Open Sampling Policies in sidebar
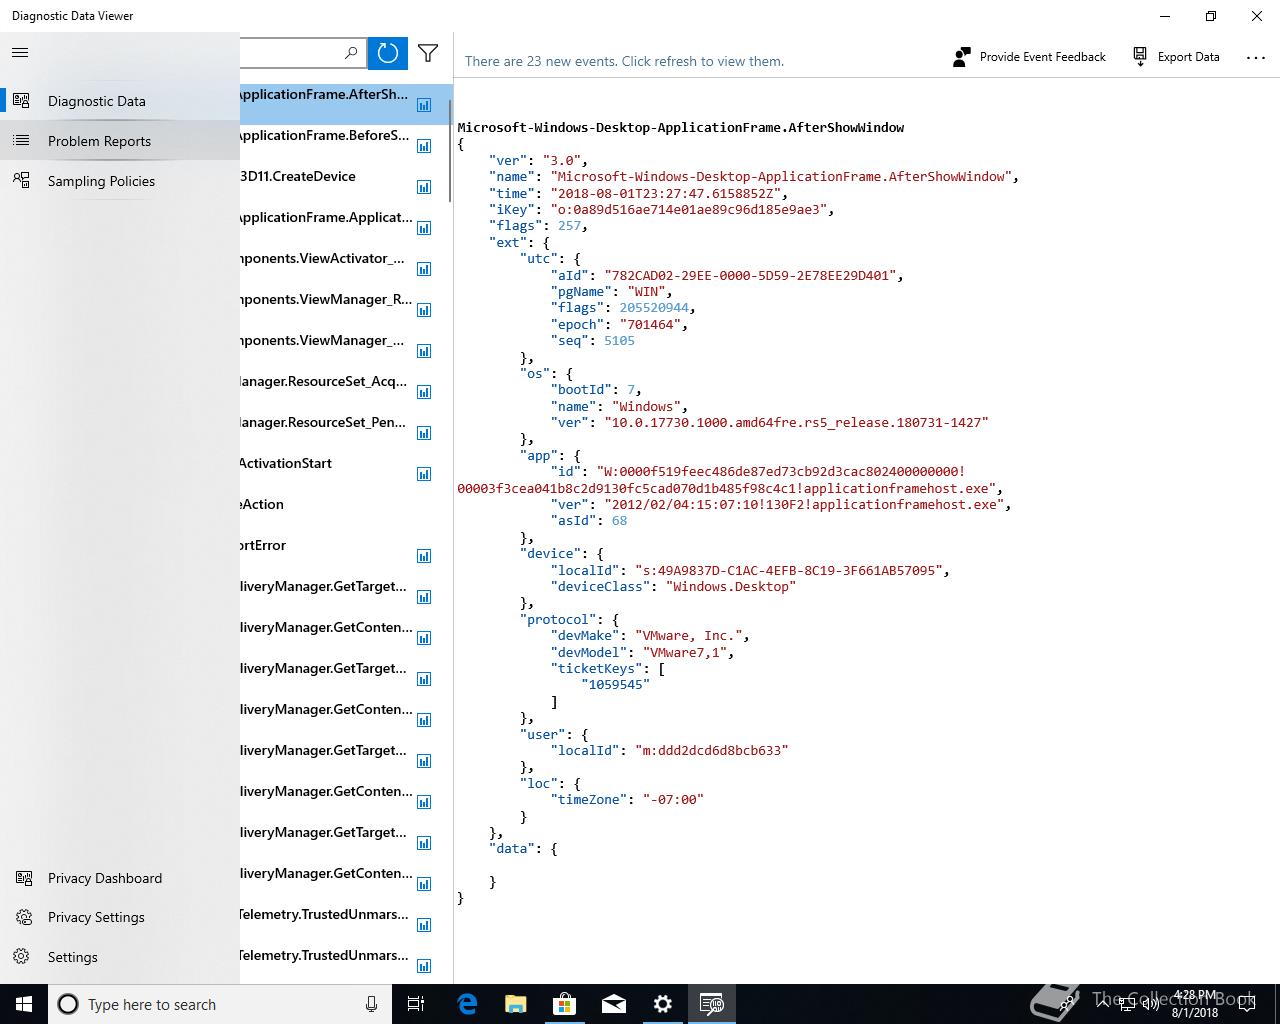 click(120, 181)
